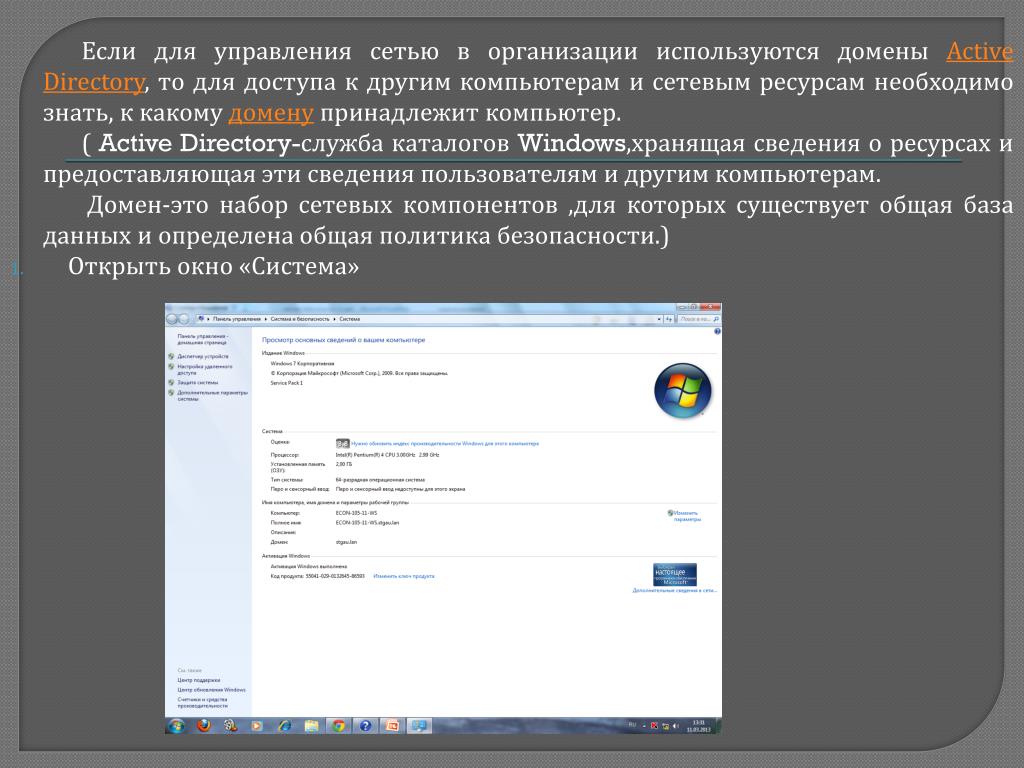Open 'Центр обновления Windows' sidebar link
The height and width of the screenshot is (768, 1024).
(212, 690)
